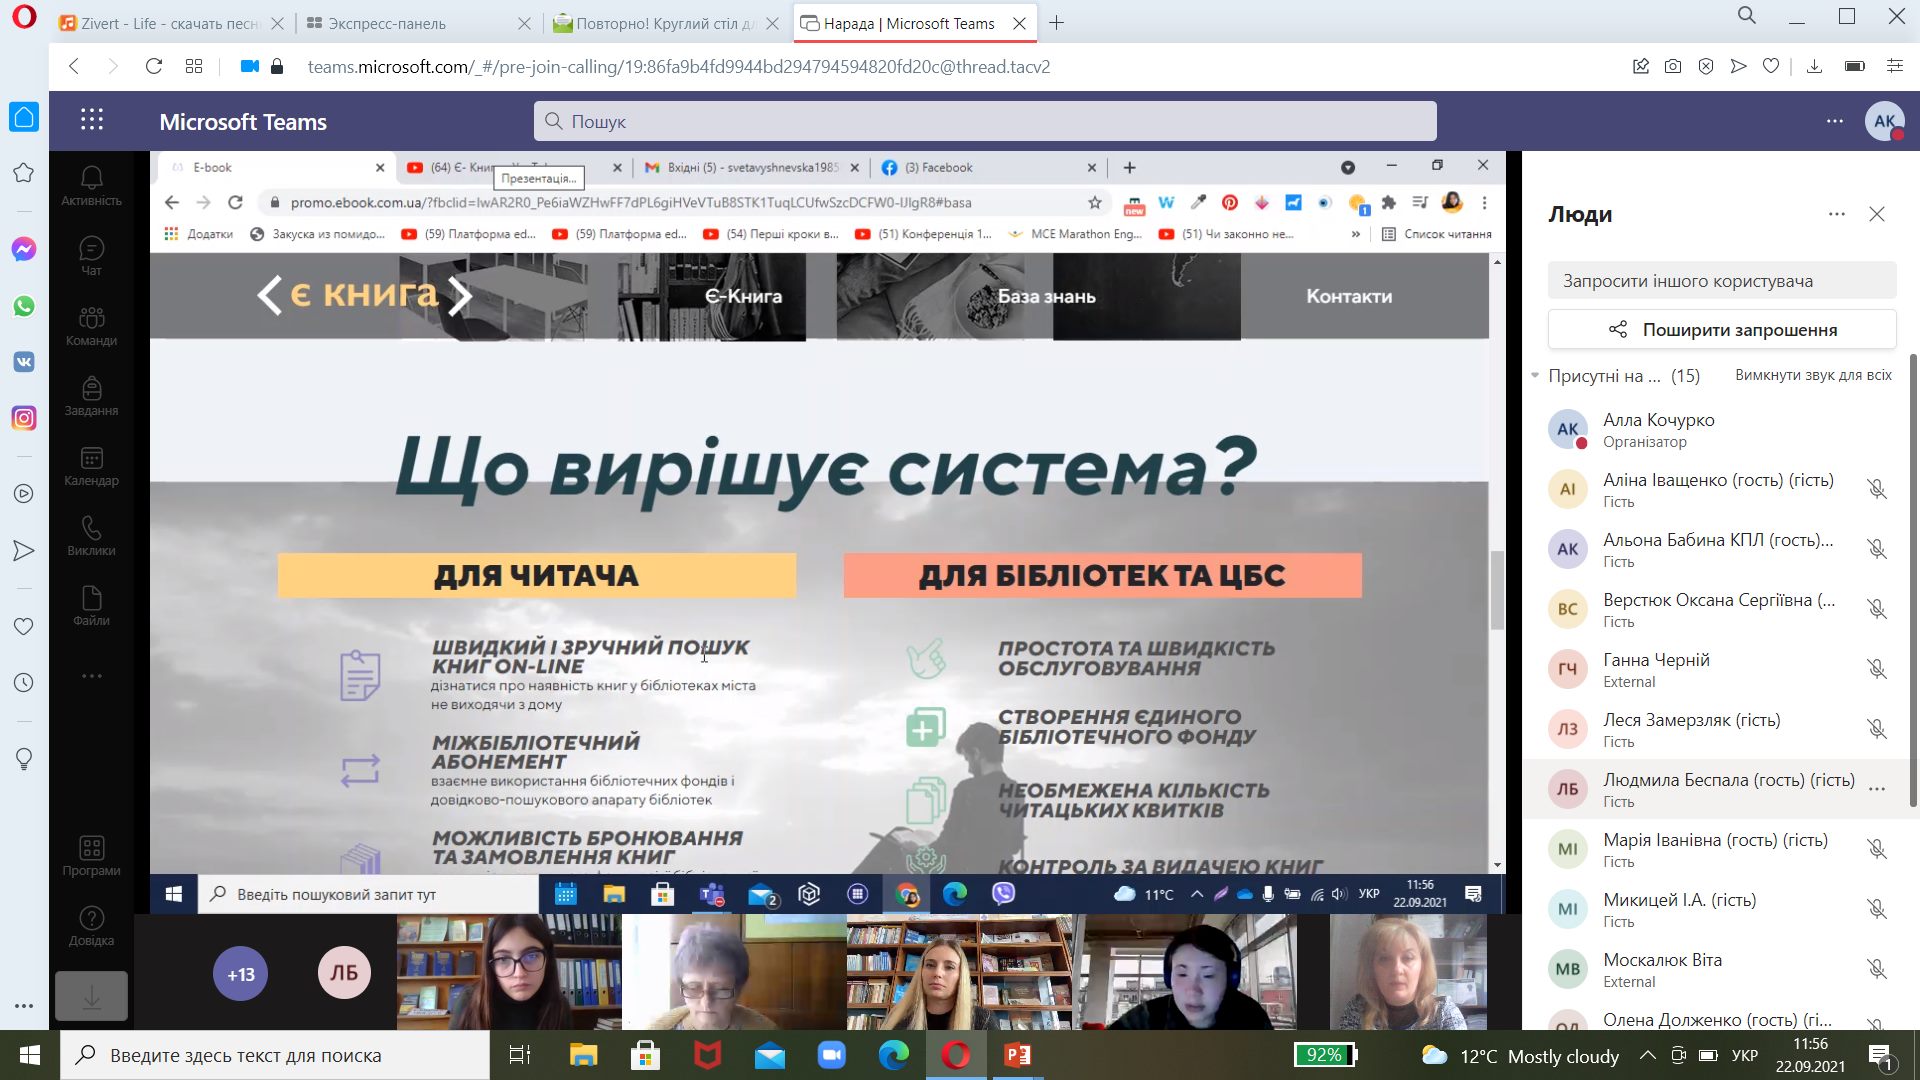
Task: Open the Activity feed in Teams sidebar
Action: tap(91, 186)
